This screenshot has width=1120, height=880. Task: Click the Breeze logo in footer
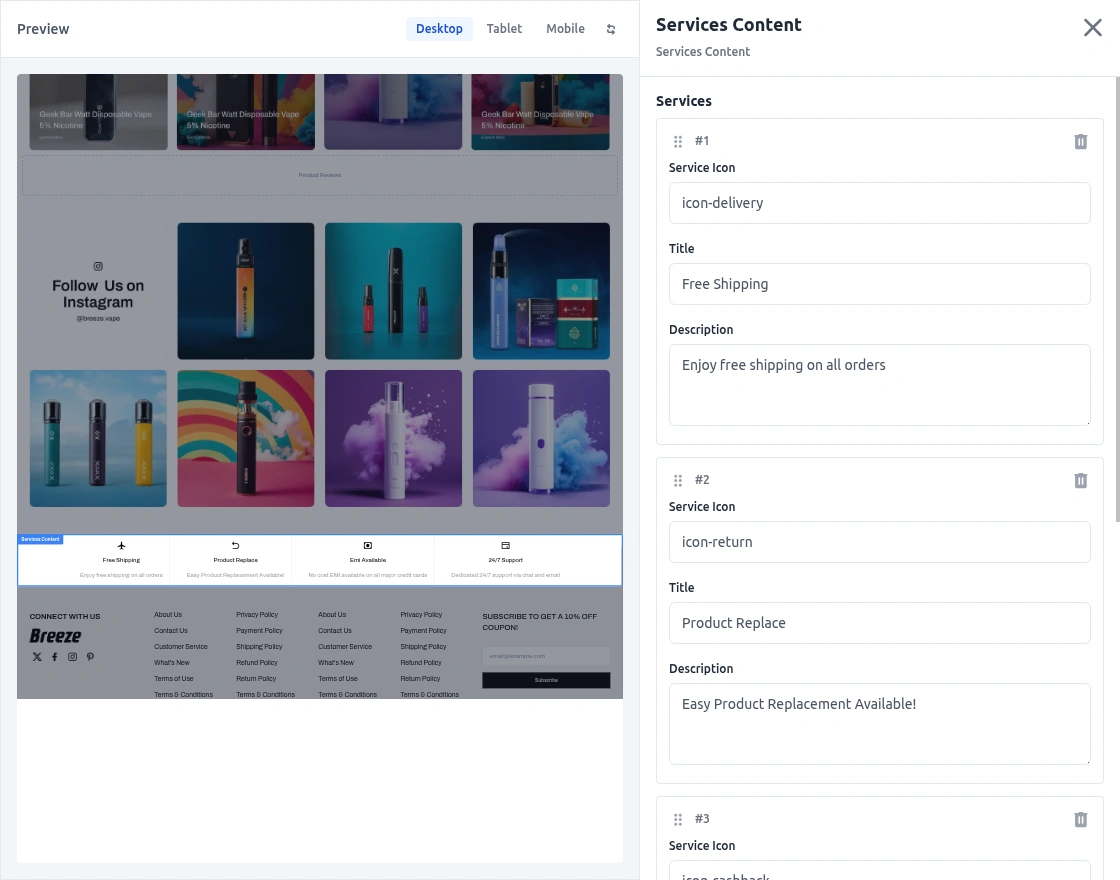pyautogui.click(x=56, y=636)
